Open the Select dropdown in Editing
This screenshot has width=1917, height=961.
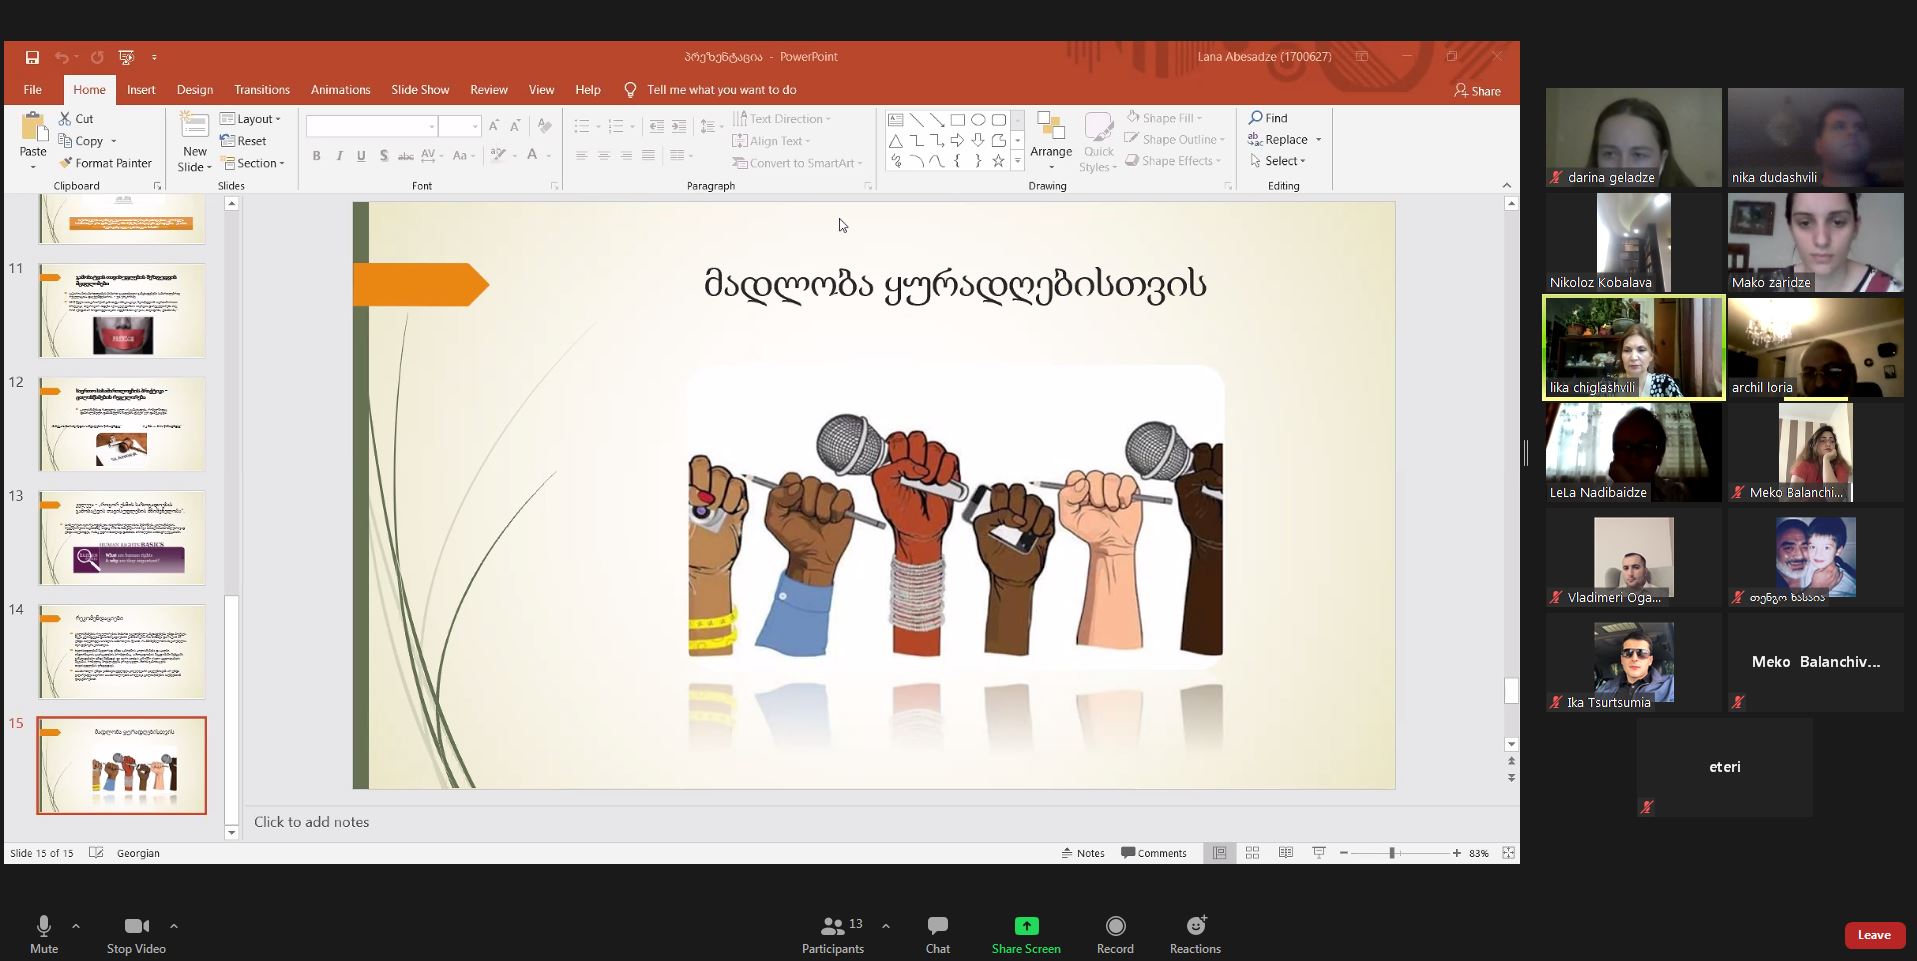pos(1278,161)
